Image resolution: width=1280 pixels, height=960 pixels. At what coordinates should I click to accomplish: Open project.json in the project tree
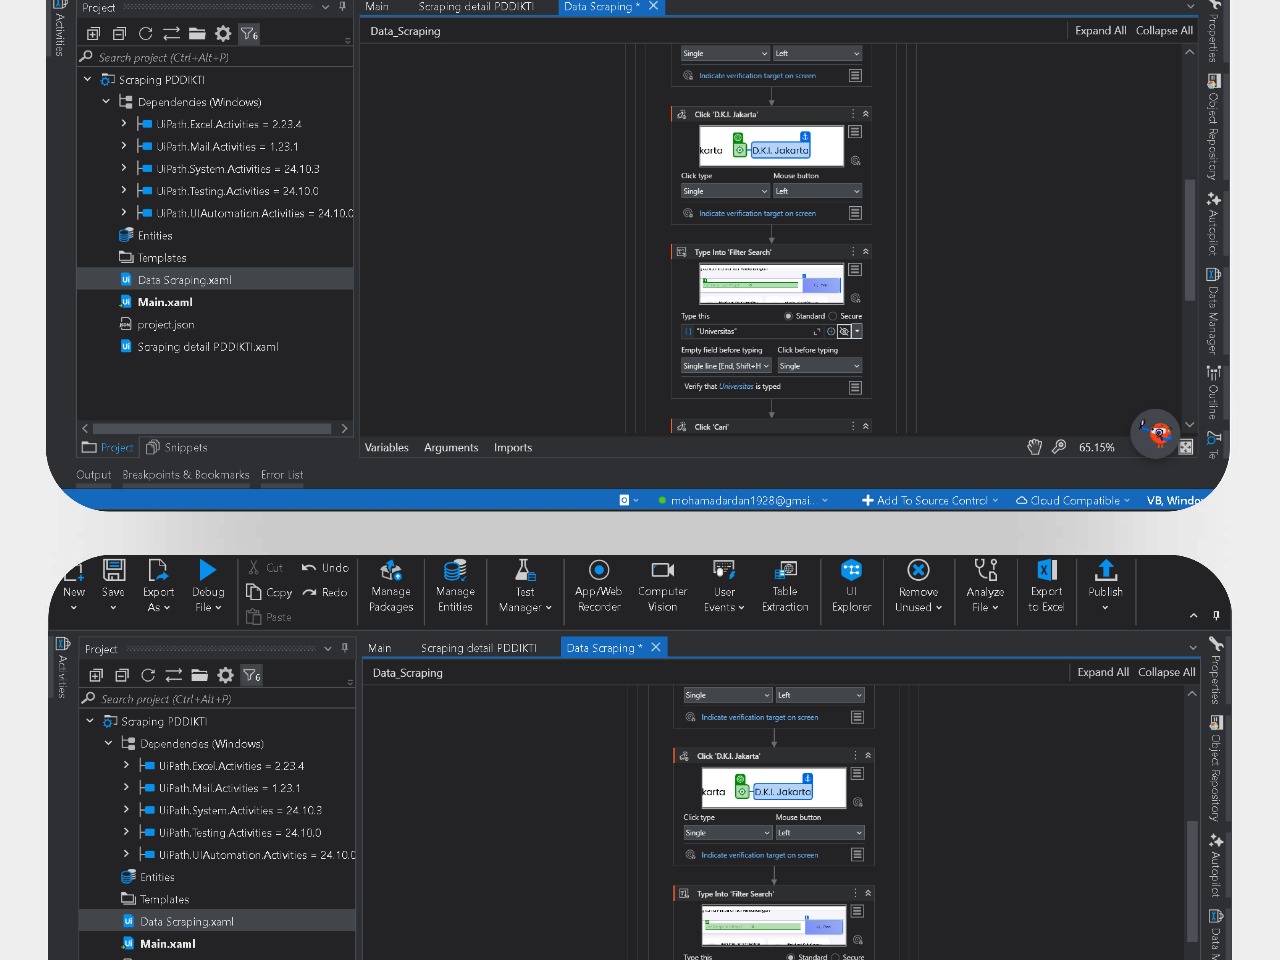[x=165, y=324]
